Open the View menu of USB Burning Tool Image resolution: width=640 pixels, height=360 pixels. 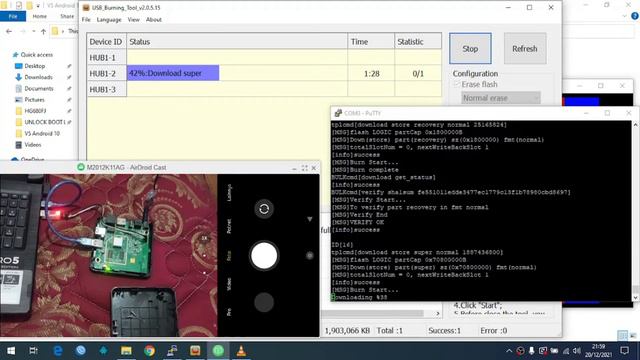point(133,20)
